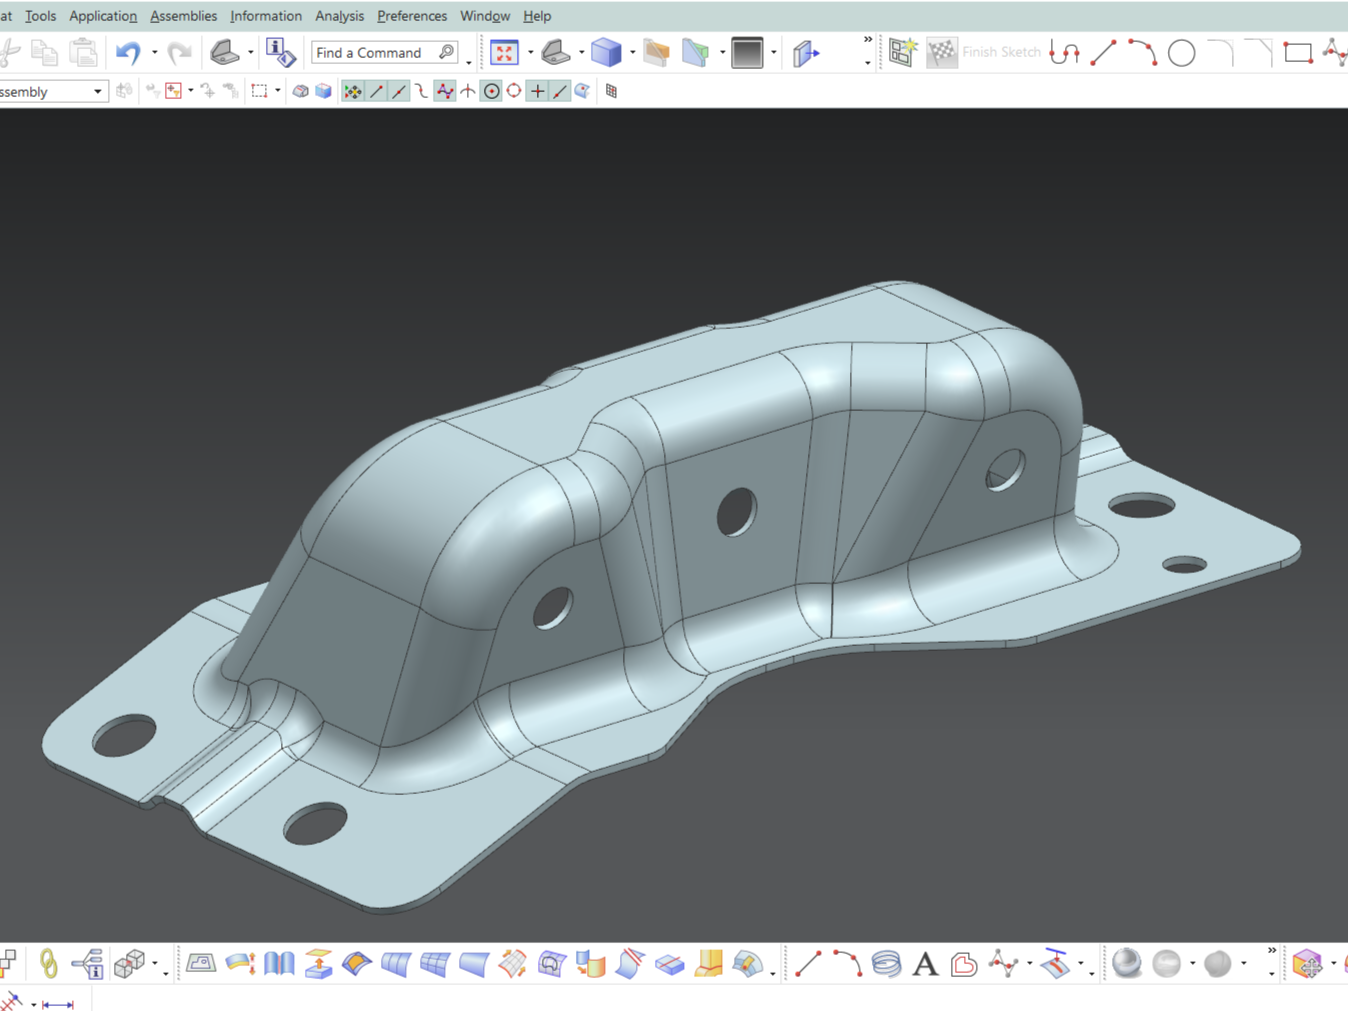Open the Assembly selection scope dropdown
This screenshot has width=1348, height=1011.
click(x=97, y=92)
